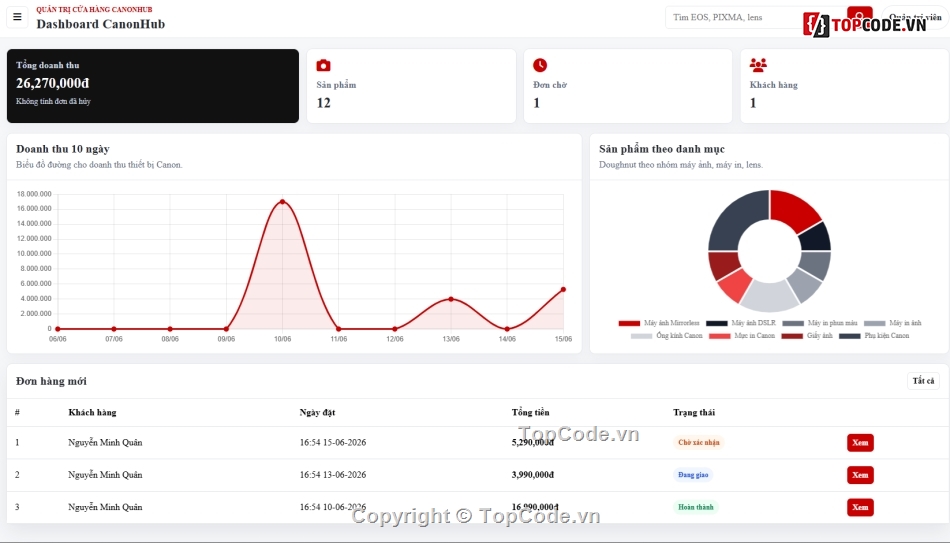The width and height of the screenshot is (950, 543).
Task: Click the camera icon on Sản phẩm card
Action: (x=324, y=65)
